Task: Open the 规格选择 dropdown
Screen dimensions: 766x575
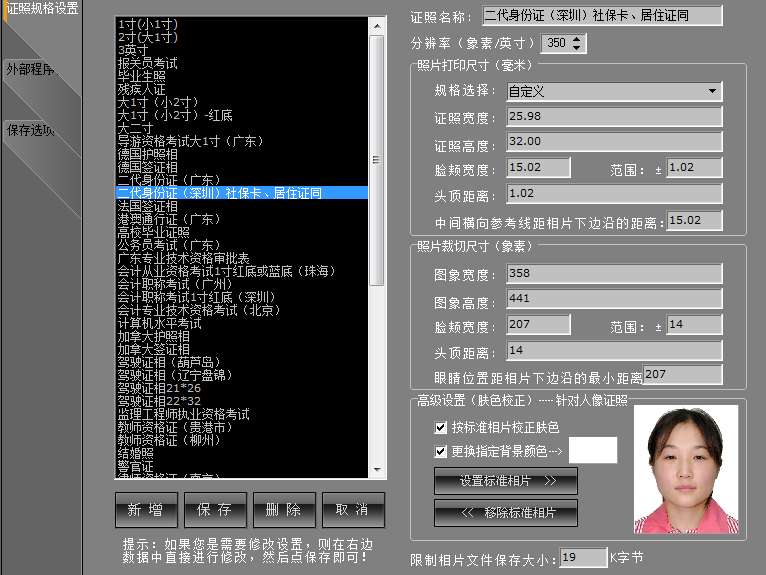Action: coord(712,91)
